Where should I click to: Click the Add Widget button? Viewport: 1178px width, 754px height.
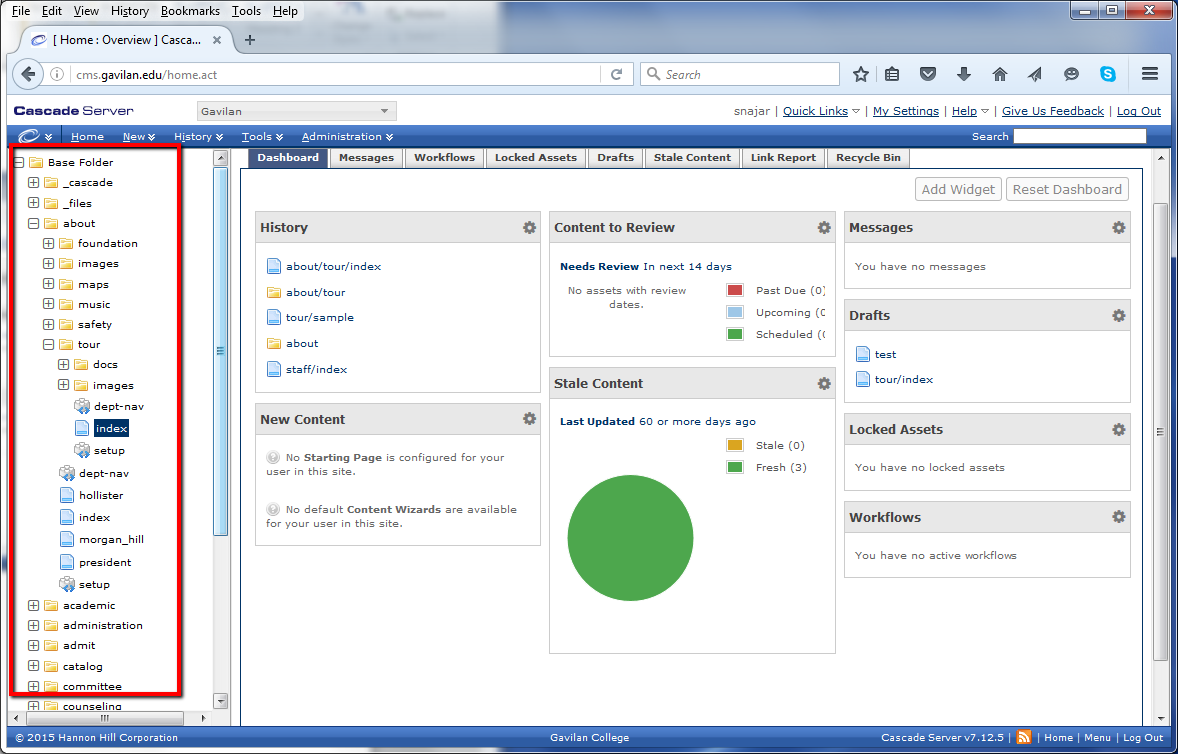coord(958,190)
